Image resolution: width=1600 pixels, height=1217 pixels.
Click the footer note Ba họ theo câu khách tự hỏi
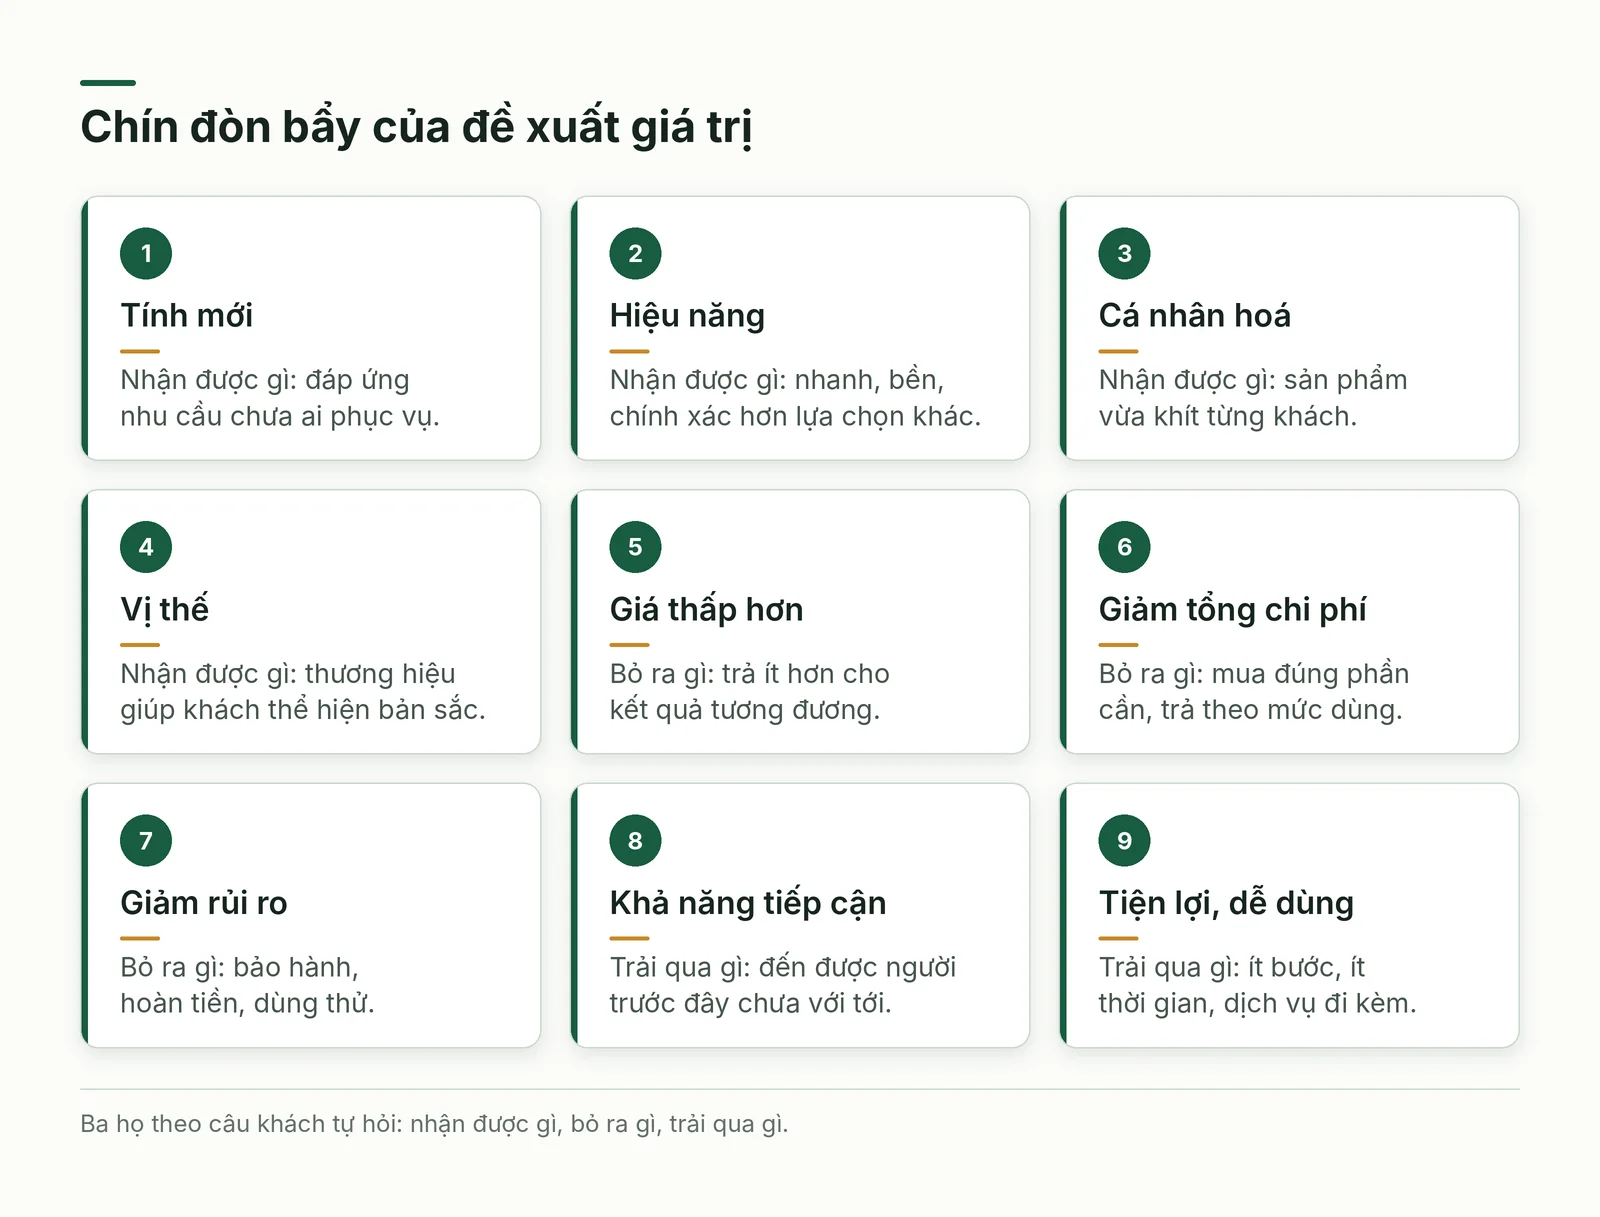(434, 1124)
